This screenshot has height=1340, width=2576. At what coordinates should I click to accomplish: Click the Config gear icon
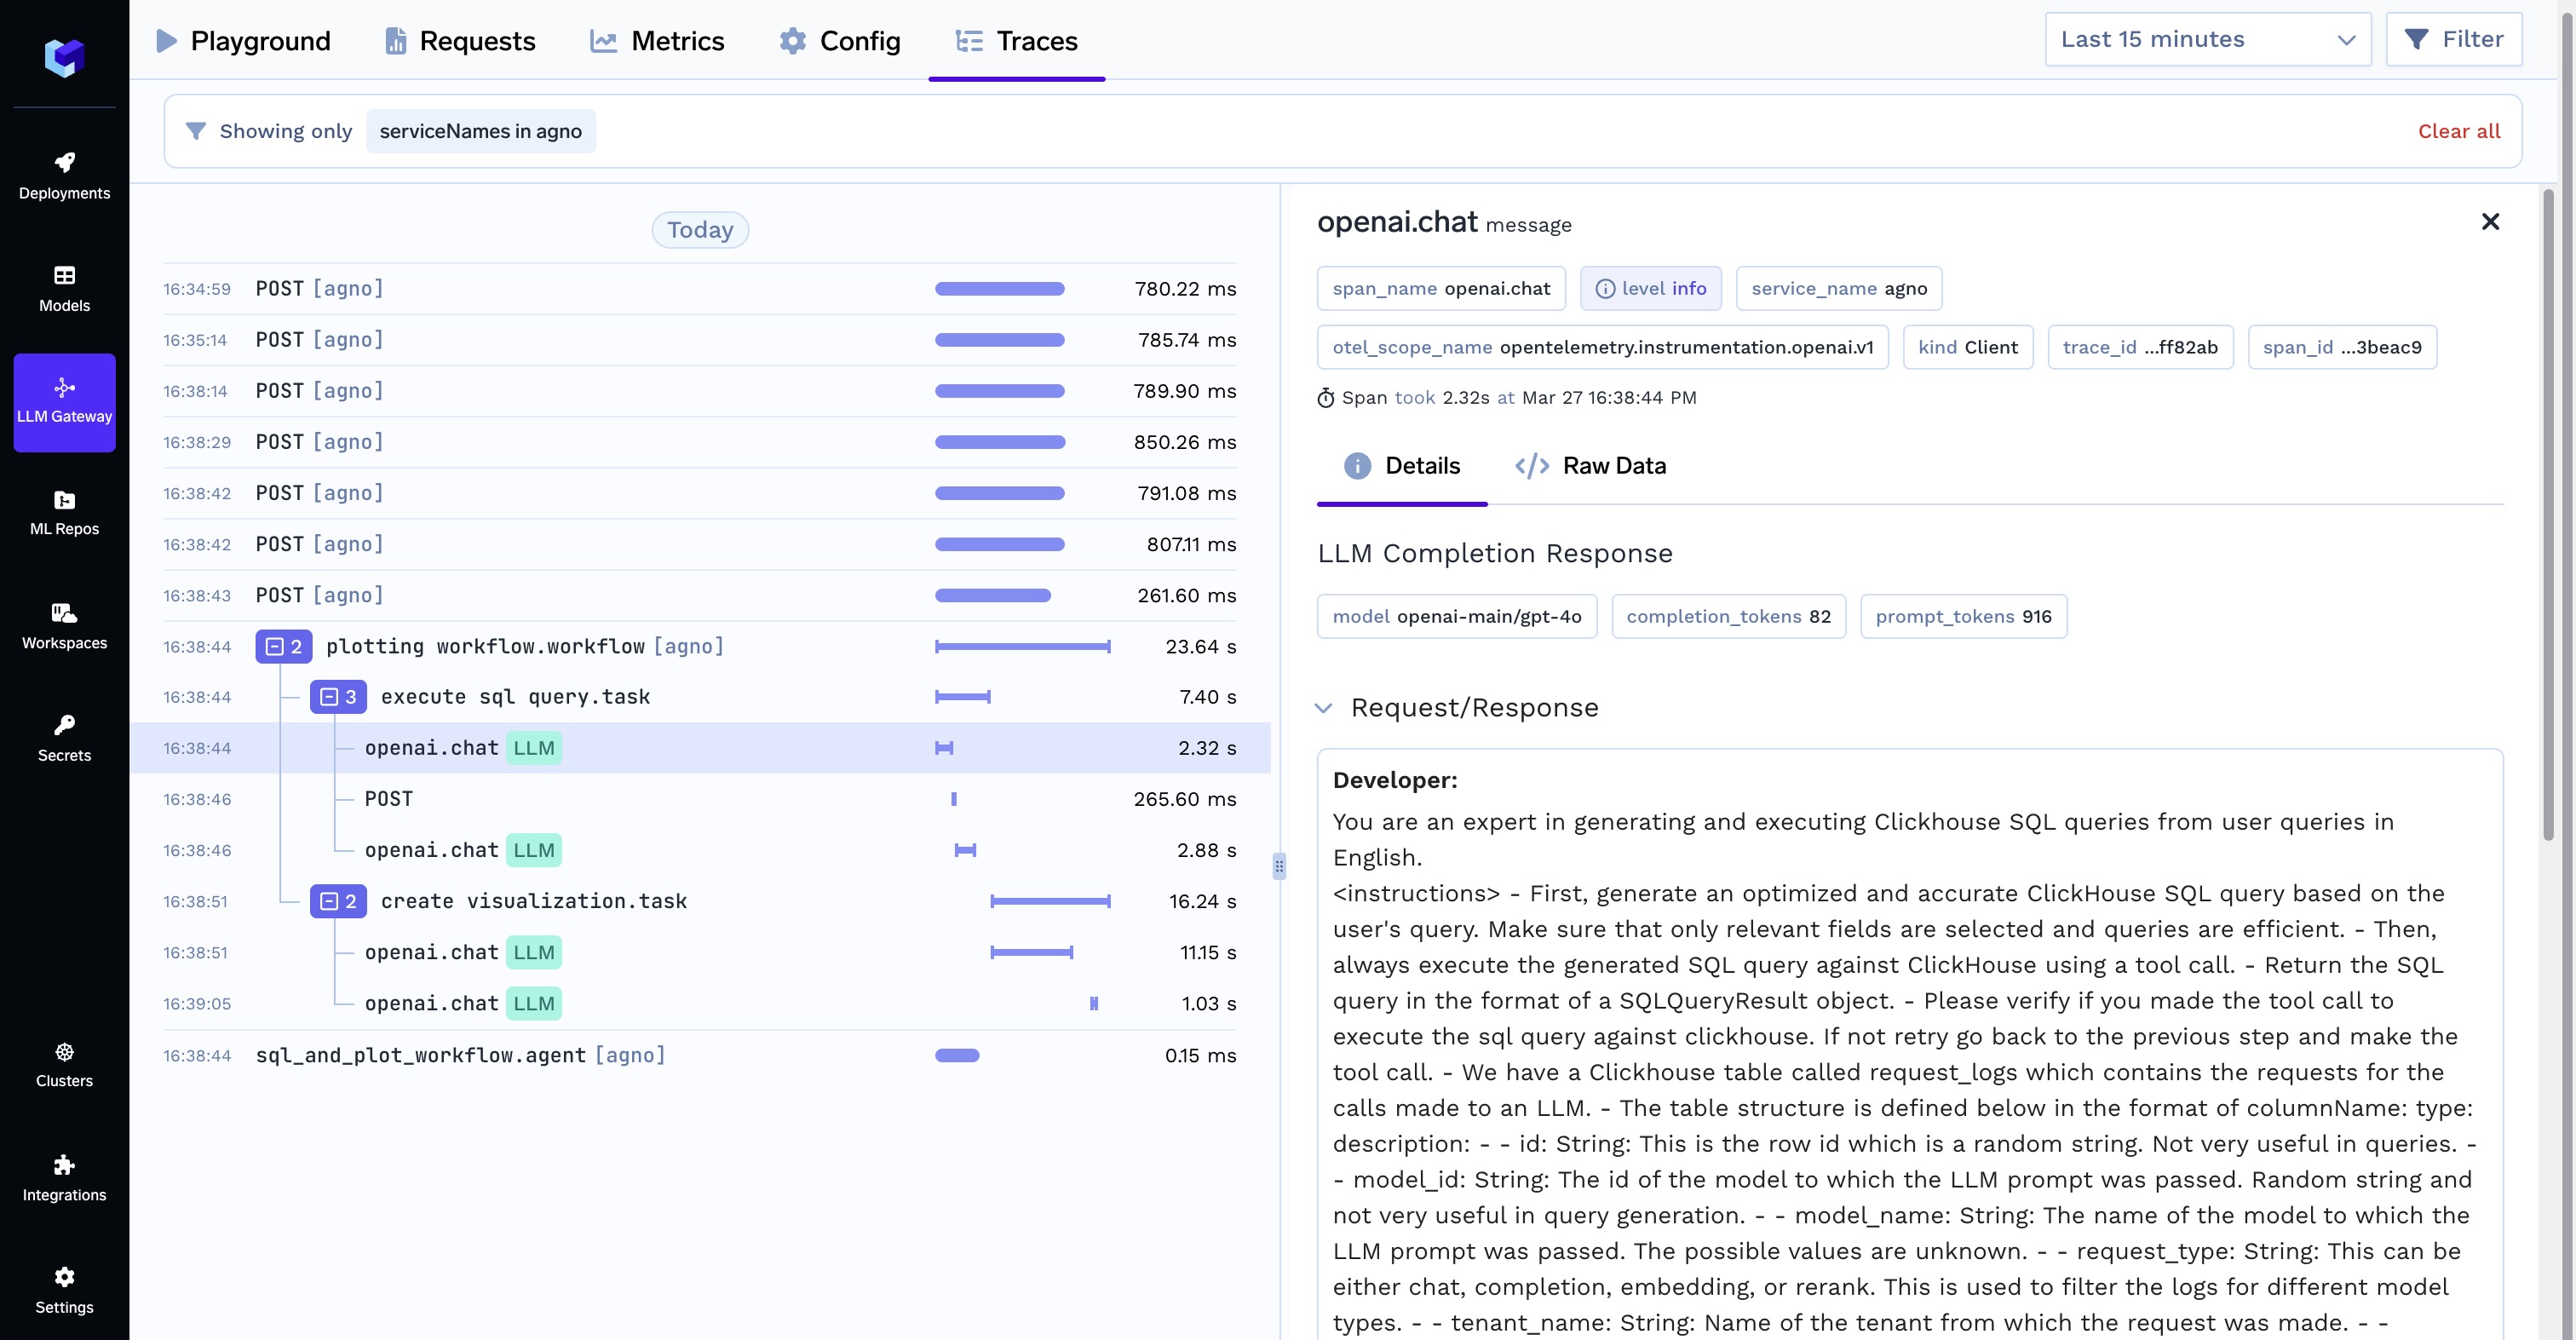click(x=793, y=41)
